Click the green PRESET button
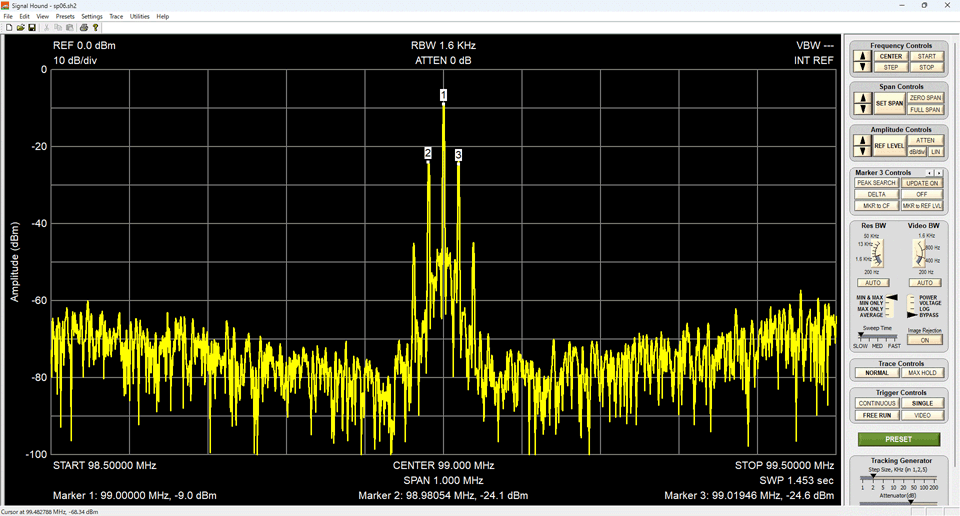Screen dimensions: 960x516 click(x=898, y=439)
